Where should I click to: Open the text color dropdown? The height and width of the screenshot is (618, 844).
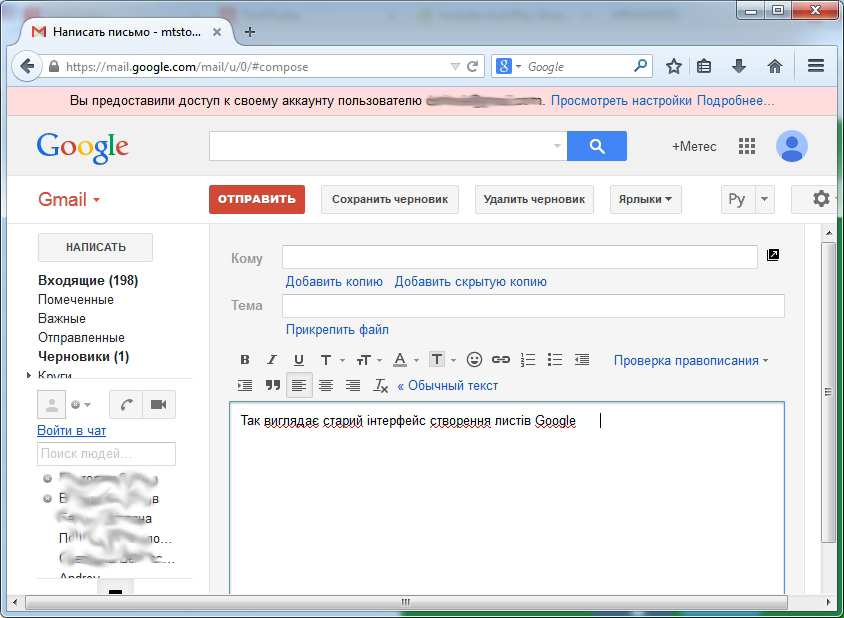(405, 360)
